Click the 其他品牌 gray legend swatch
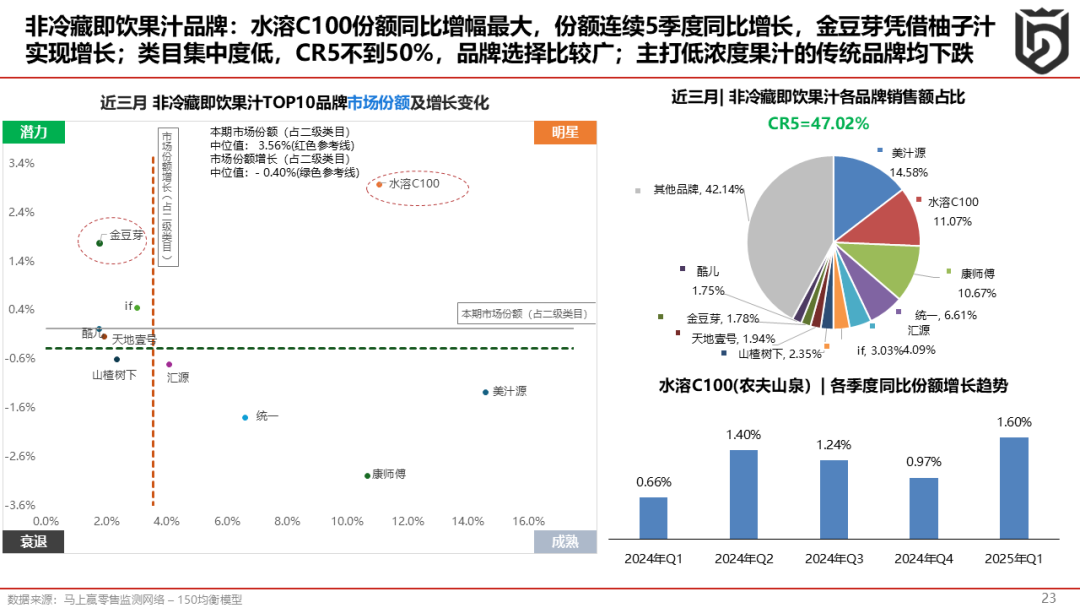 click(x=638, y=190)
